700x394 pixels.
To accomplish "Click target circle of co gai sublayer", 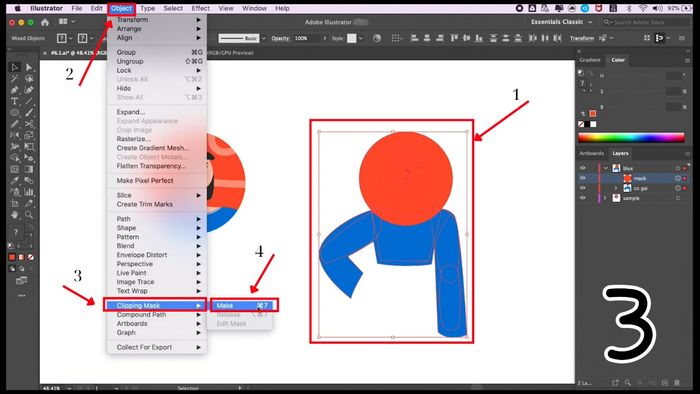I will (678, 188).
